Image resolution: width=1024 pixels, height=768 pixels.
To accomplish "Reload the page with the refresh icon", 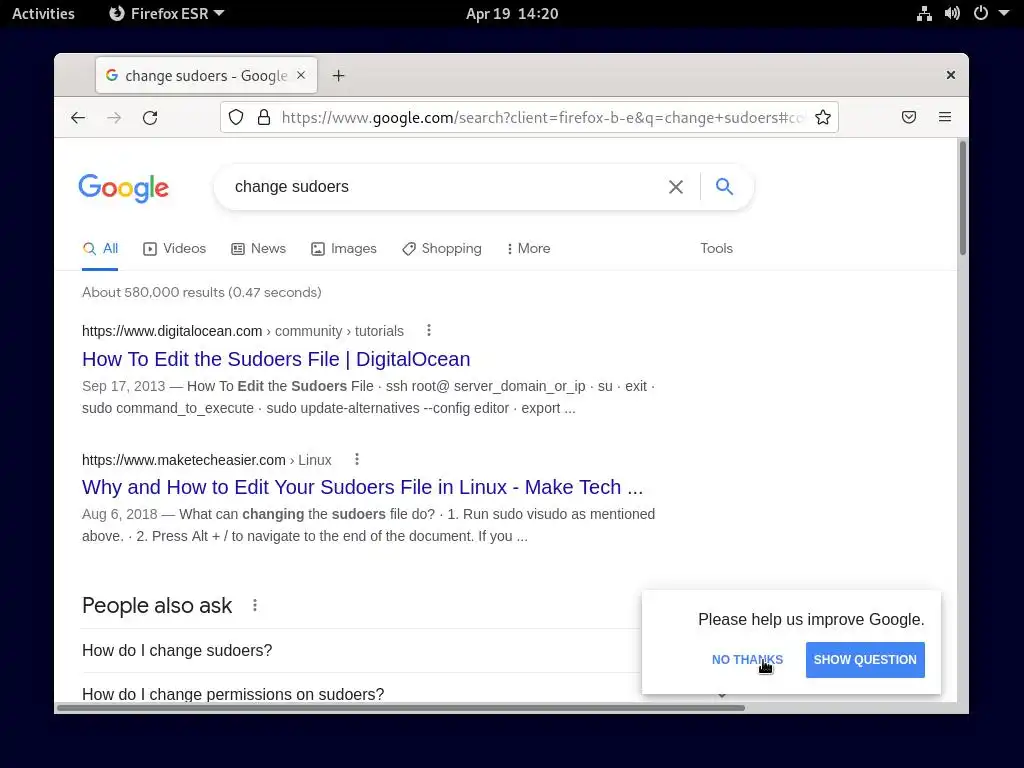I will coord(150,118).
